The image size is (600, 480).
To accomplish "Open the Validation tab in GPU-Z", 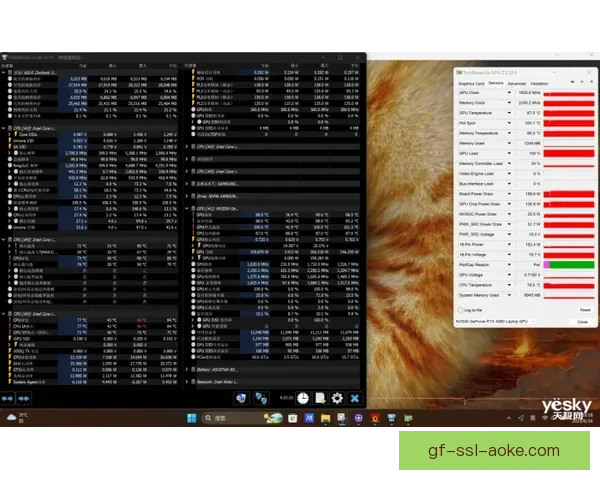I will pos(539,83).
